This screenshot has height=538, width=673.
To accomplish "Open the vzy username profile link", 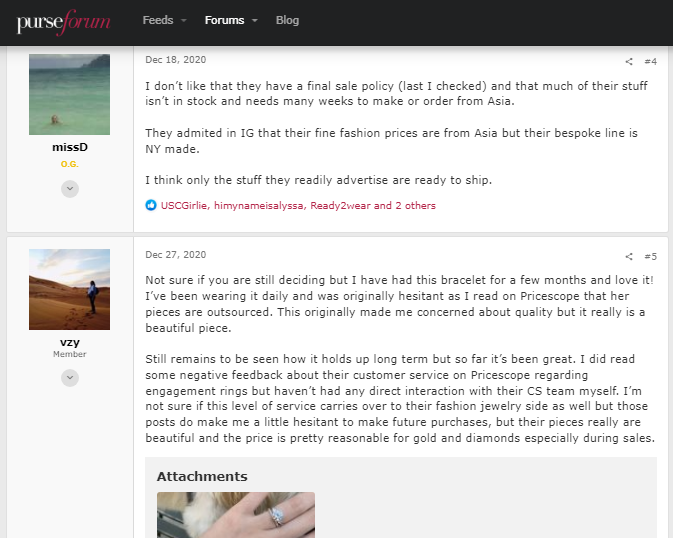I will [x=70, y=342].
